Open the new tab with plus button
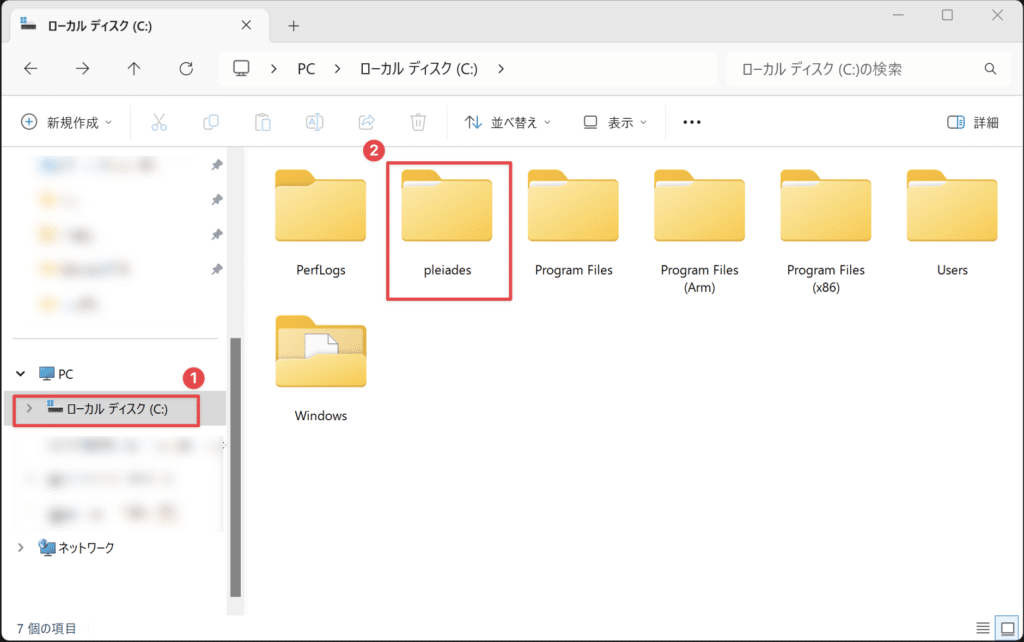 click(293, 25)
